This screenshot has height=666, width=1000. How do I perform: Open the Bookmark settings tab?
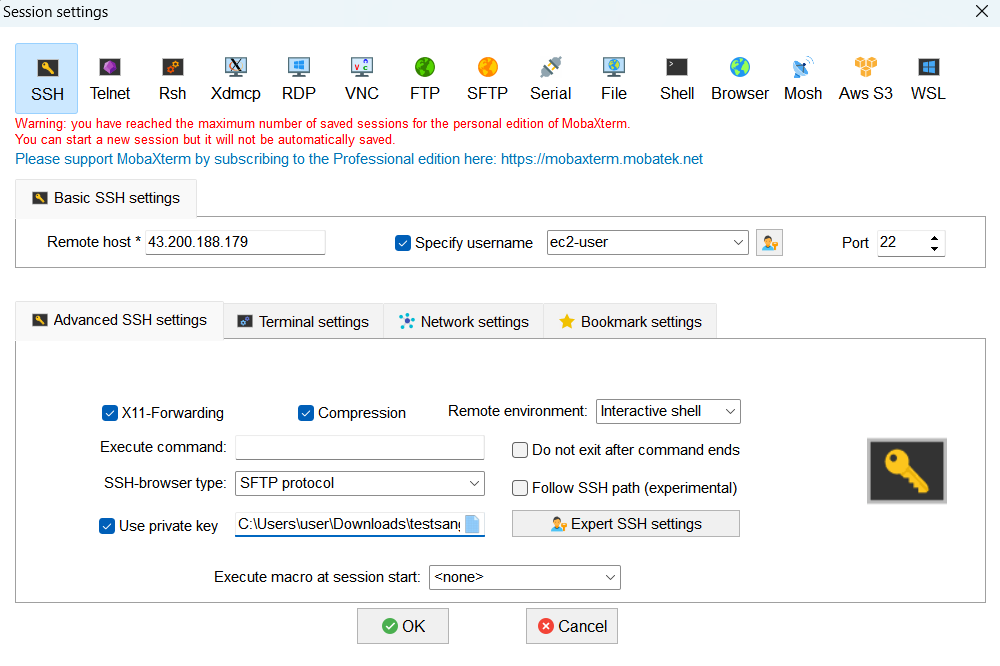point(630,322)
